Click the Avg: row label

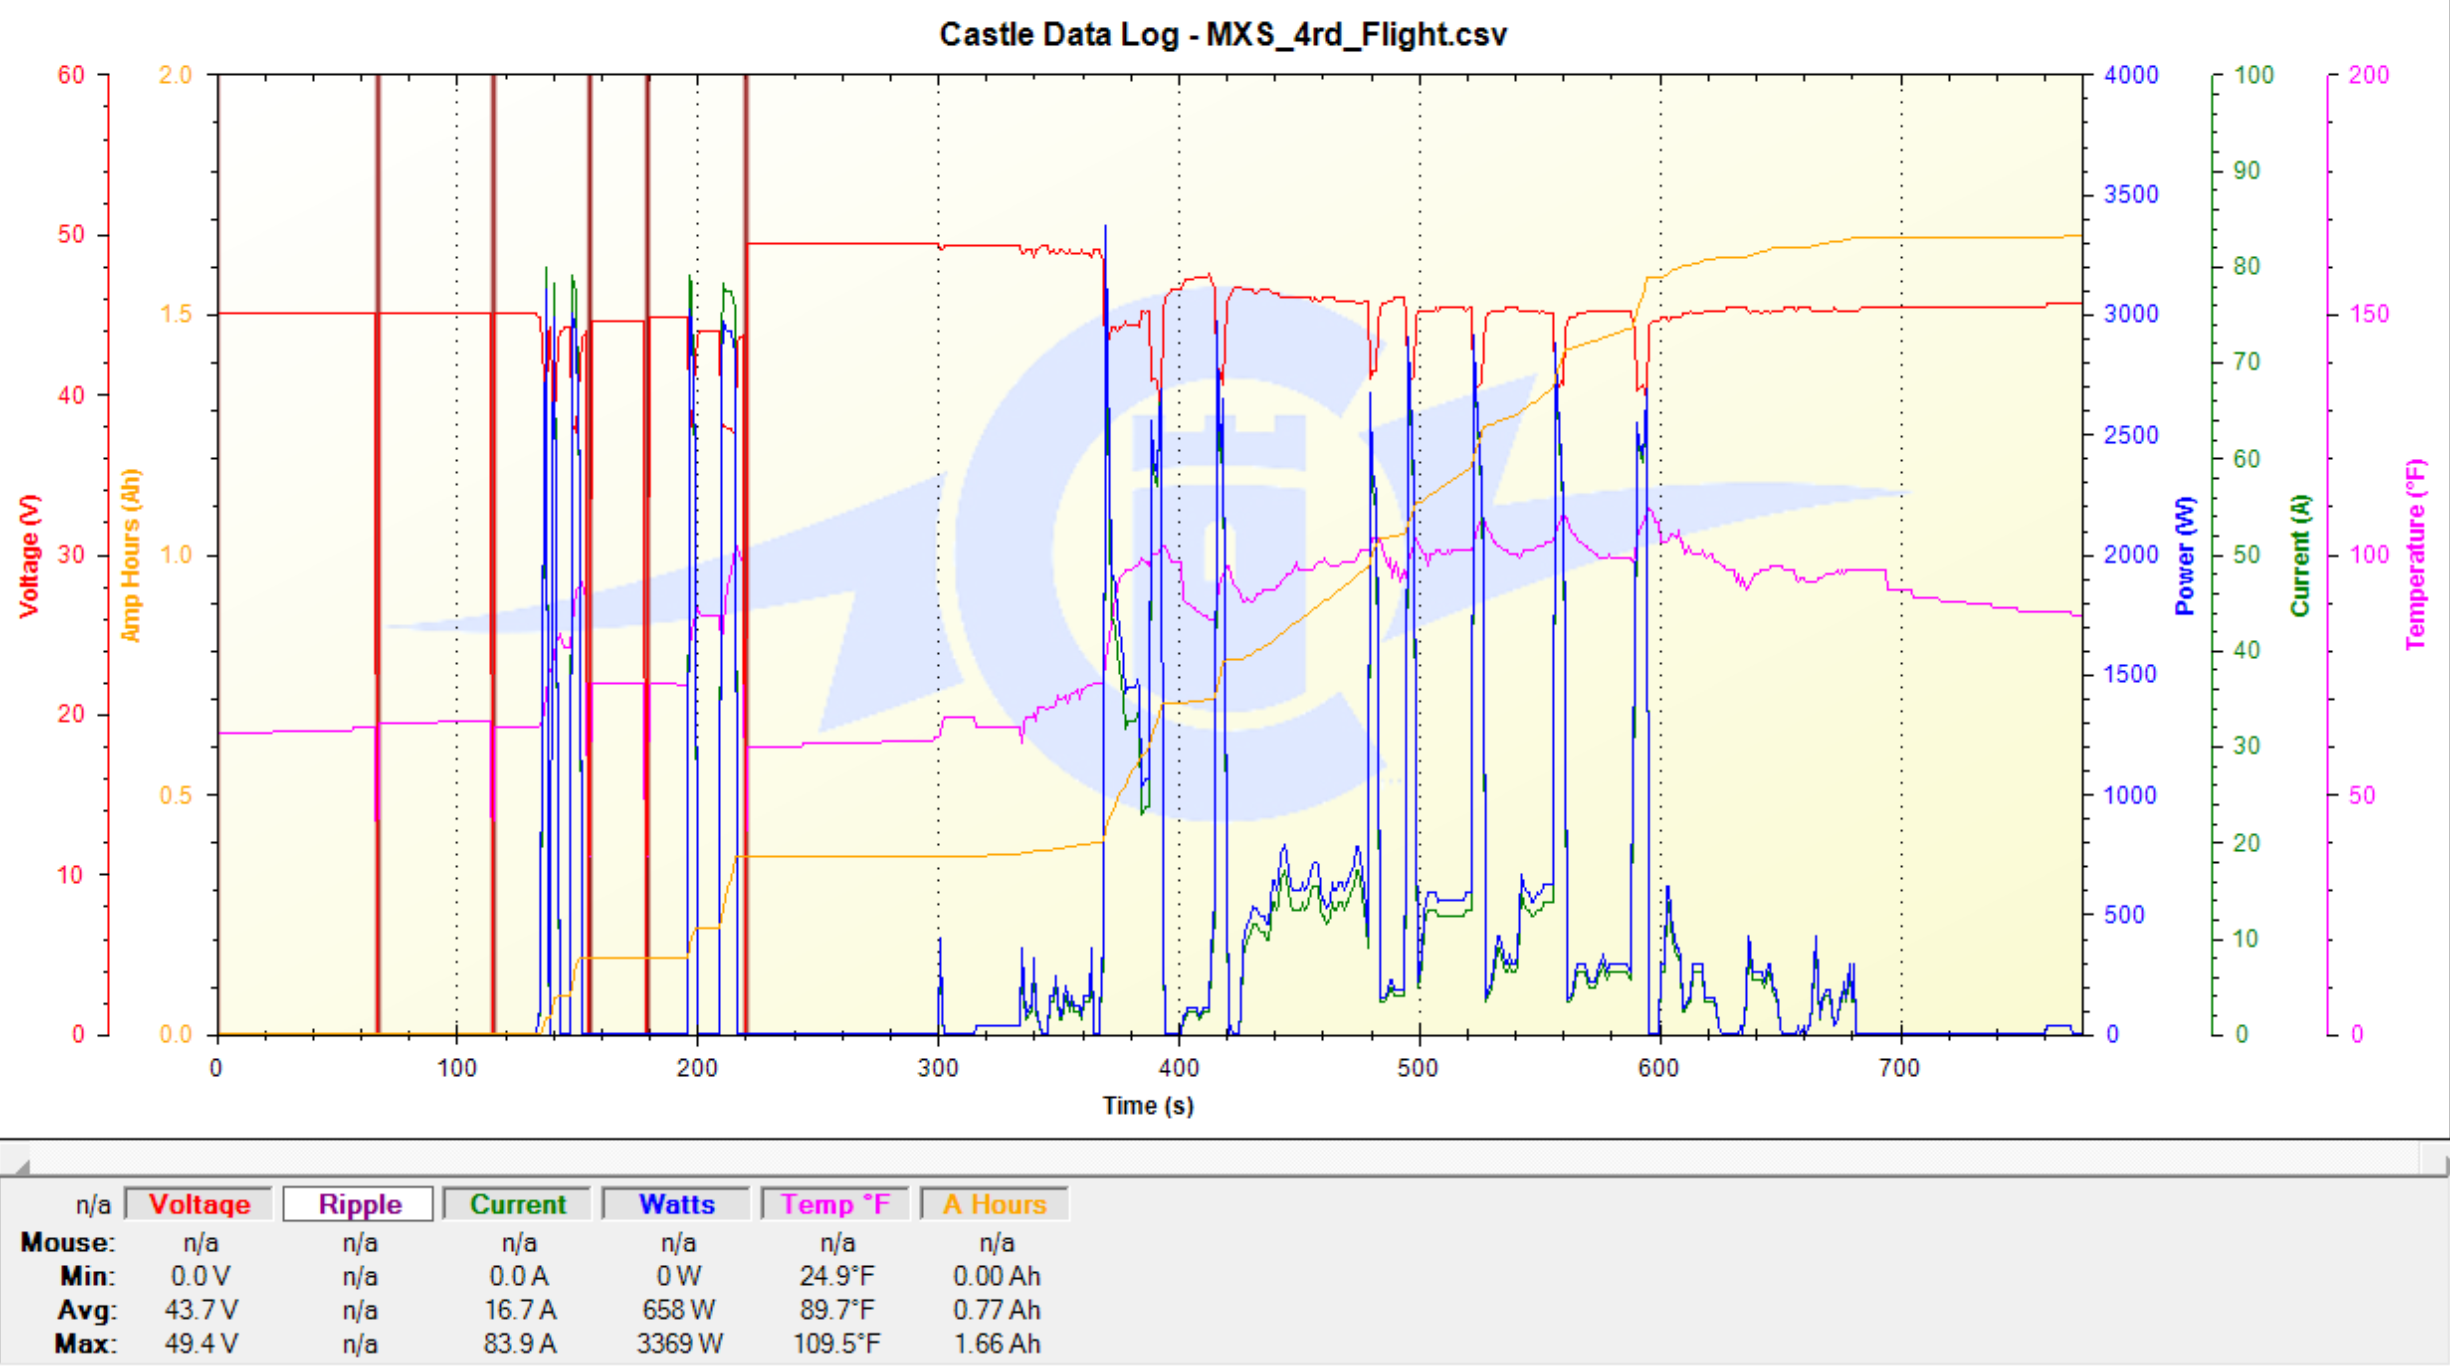click(x=87, y=1310)
